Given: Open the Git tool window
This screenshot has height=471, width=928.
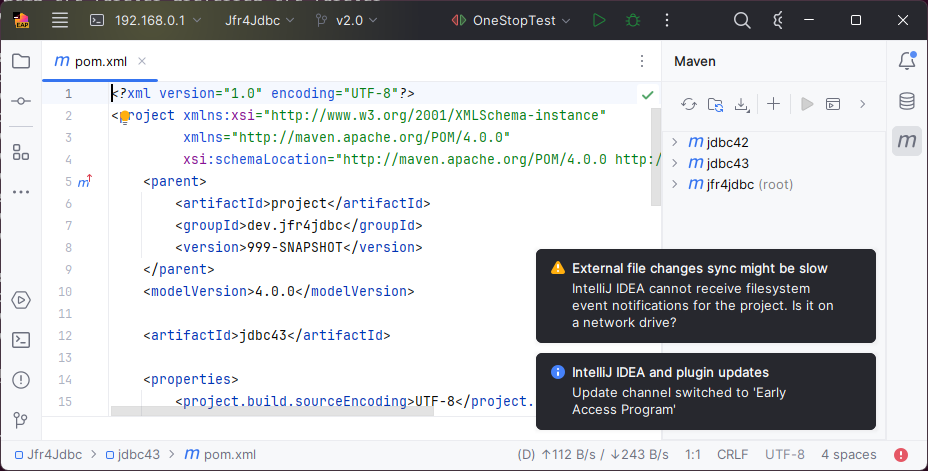Looking at the screenshot, I should coord(21,420).
